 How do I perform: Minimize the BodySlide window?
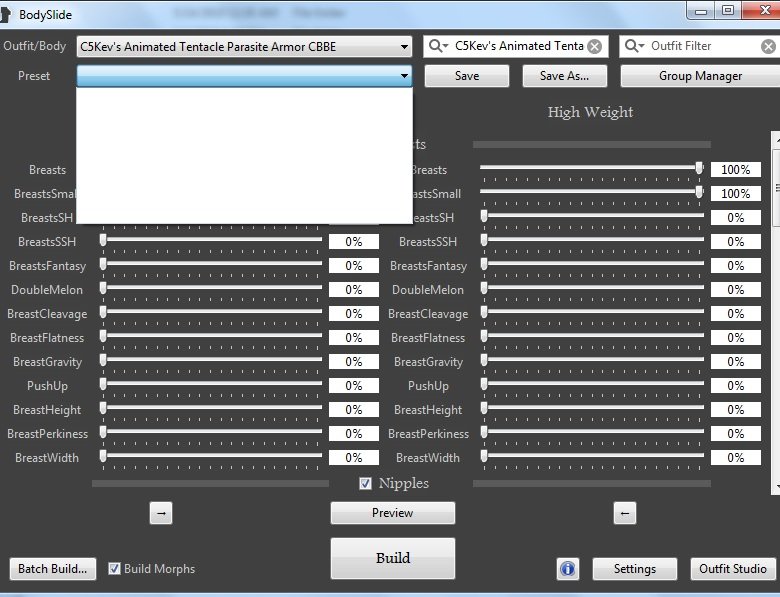701,11
